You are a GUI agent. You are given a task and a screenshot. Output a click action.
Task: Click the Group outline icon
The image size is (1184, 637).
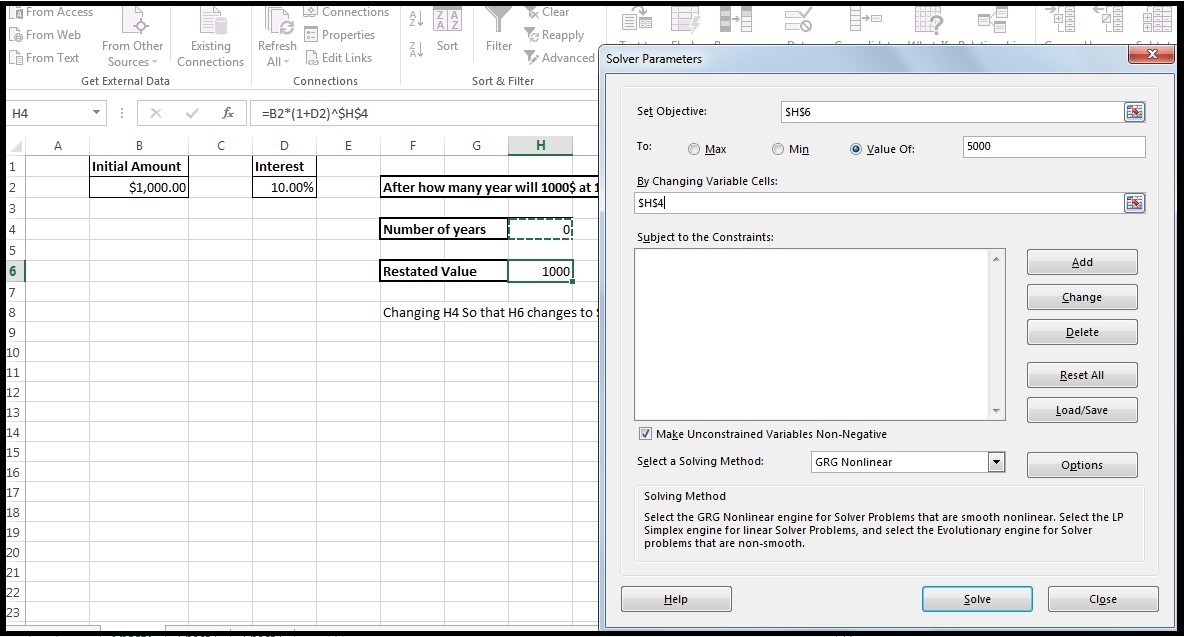1060,18
